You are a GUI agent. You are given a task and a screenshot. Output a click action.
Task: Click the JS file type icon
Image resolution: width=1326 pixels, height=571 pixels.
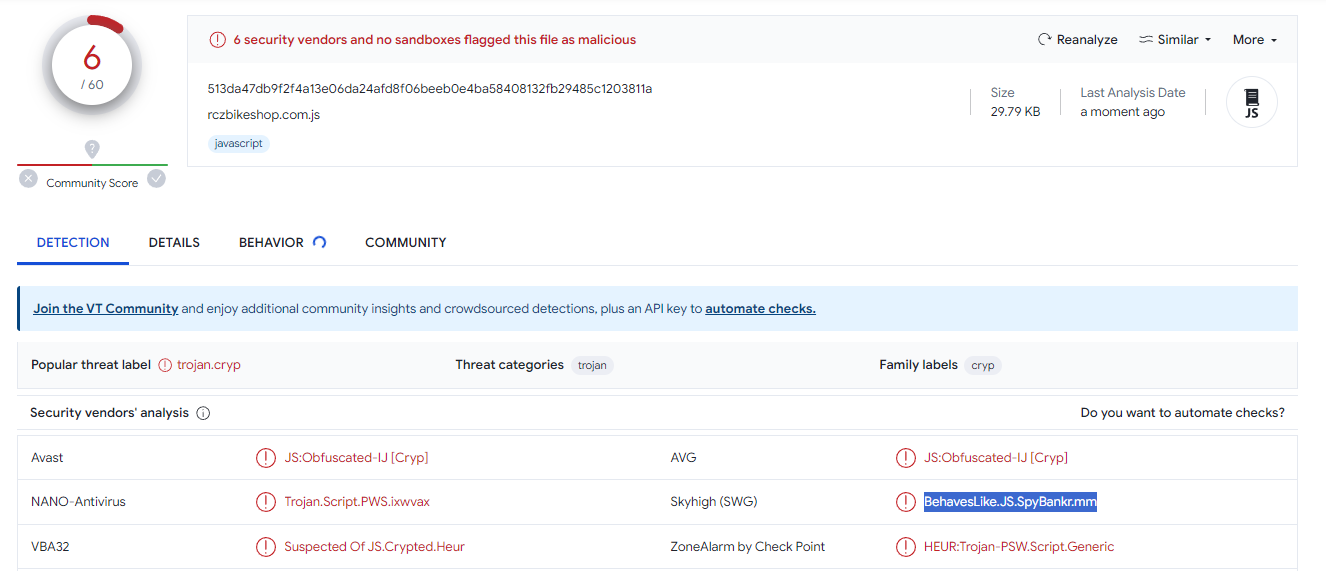[x=1251, y=102]
